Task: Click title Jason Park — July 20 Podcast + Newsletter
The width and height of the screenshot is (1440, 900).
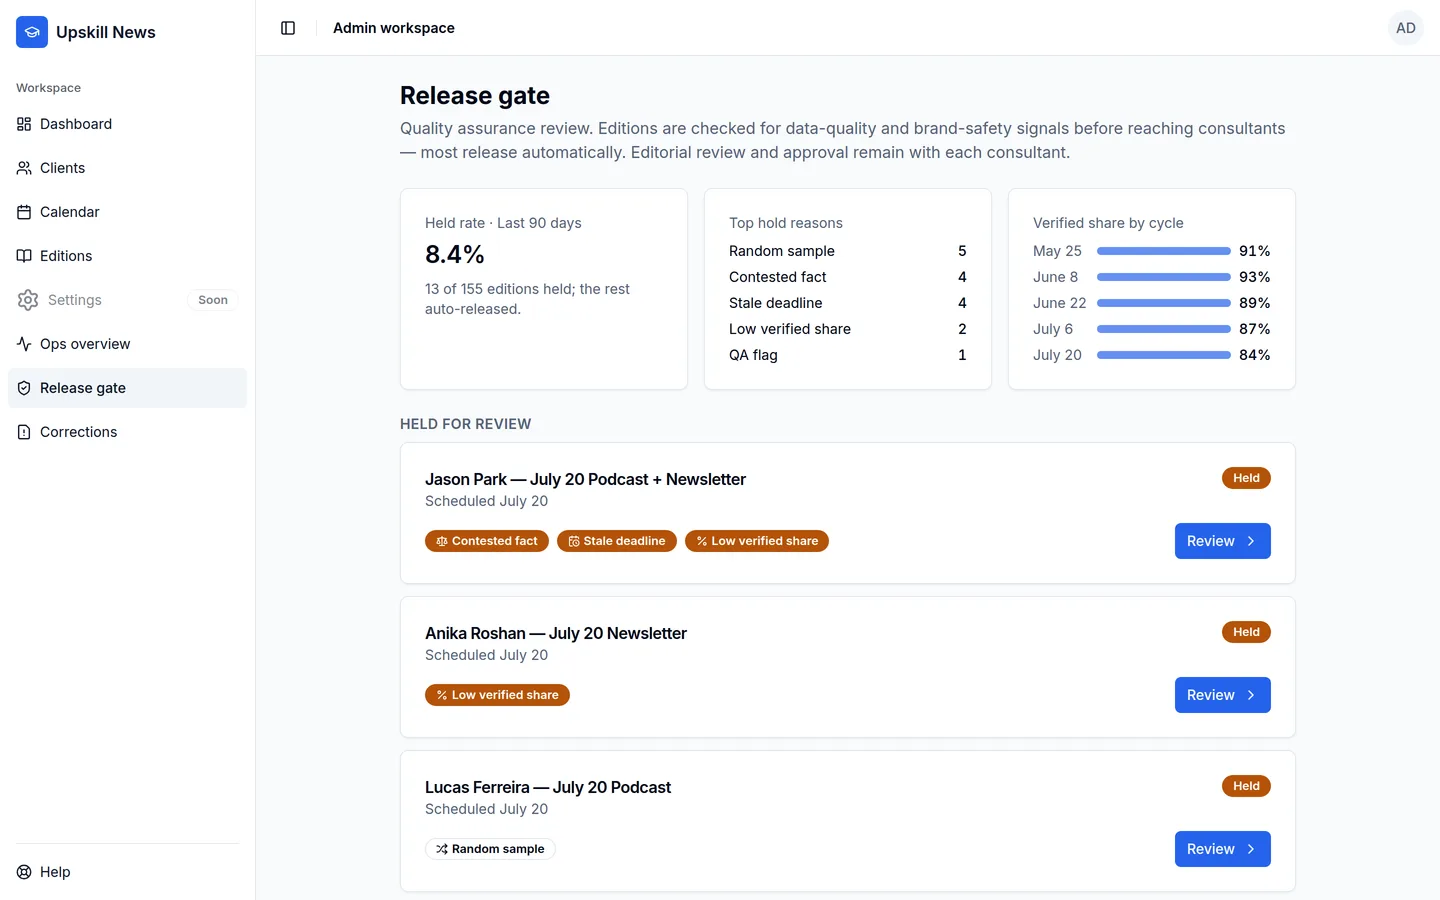Action: [585, 479]
